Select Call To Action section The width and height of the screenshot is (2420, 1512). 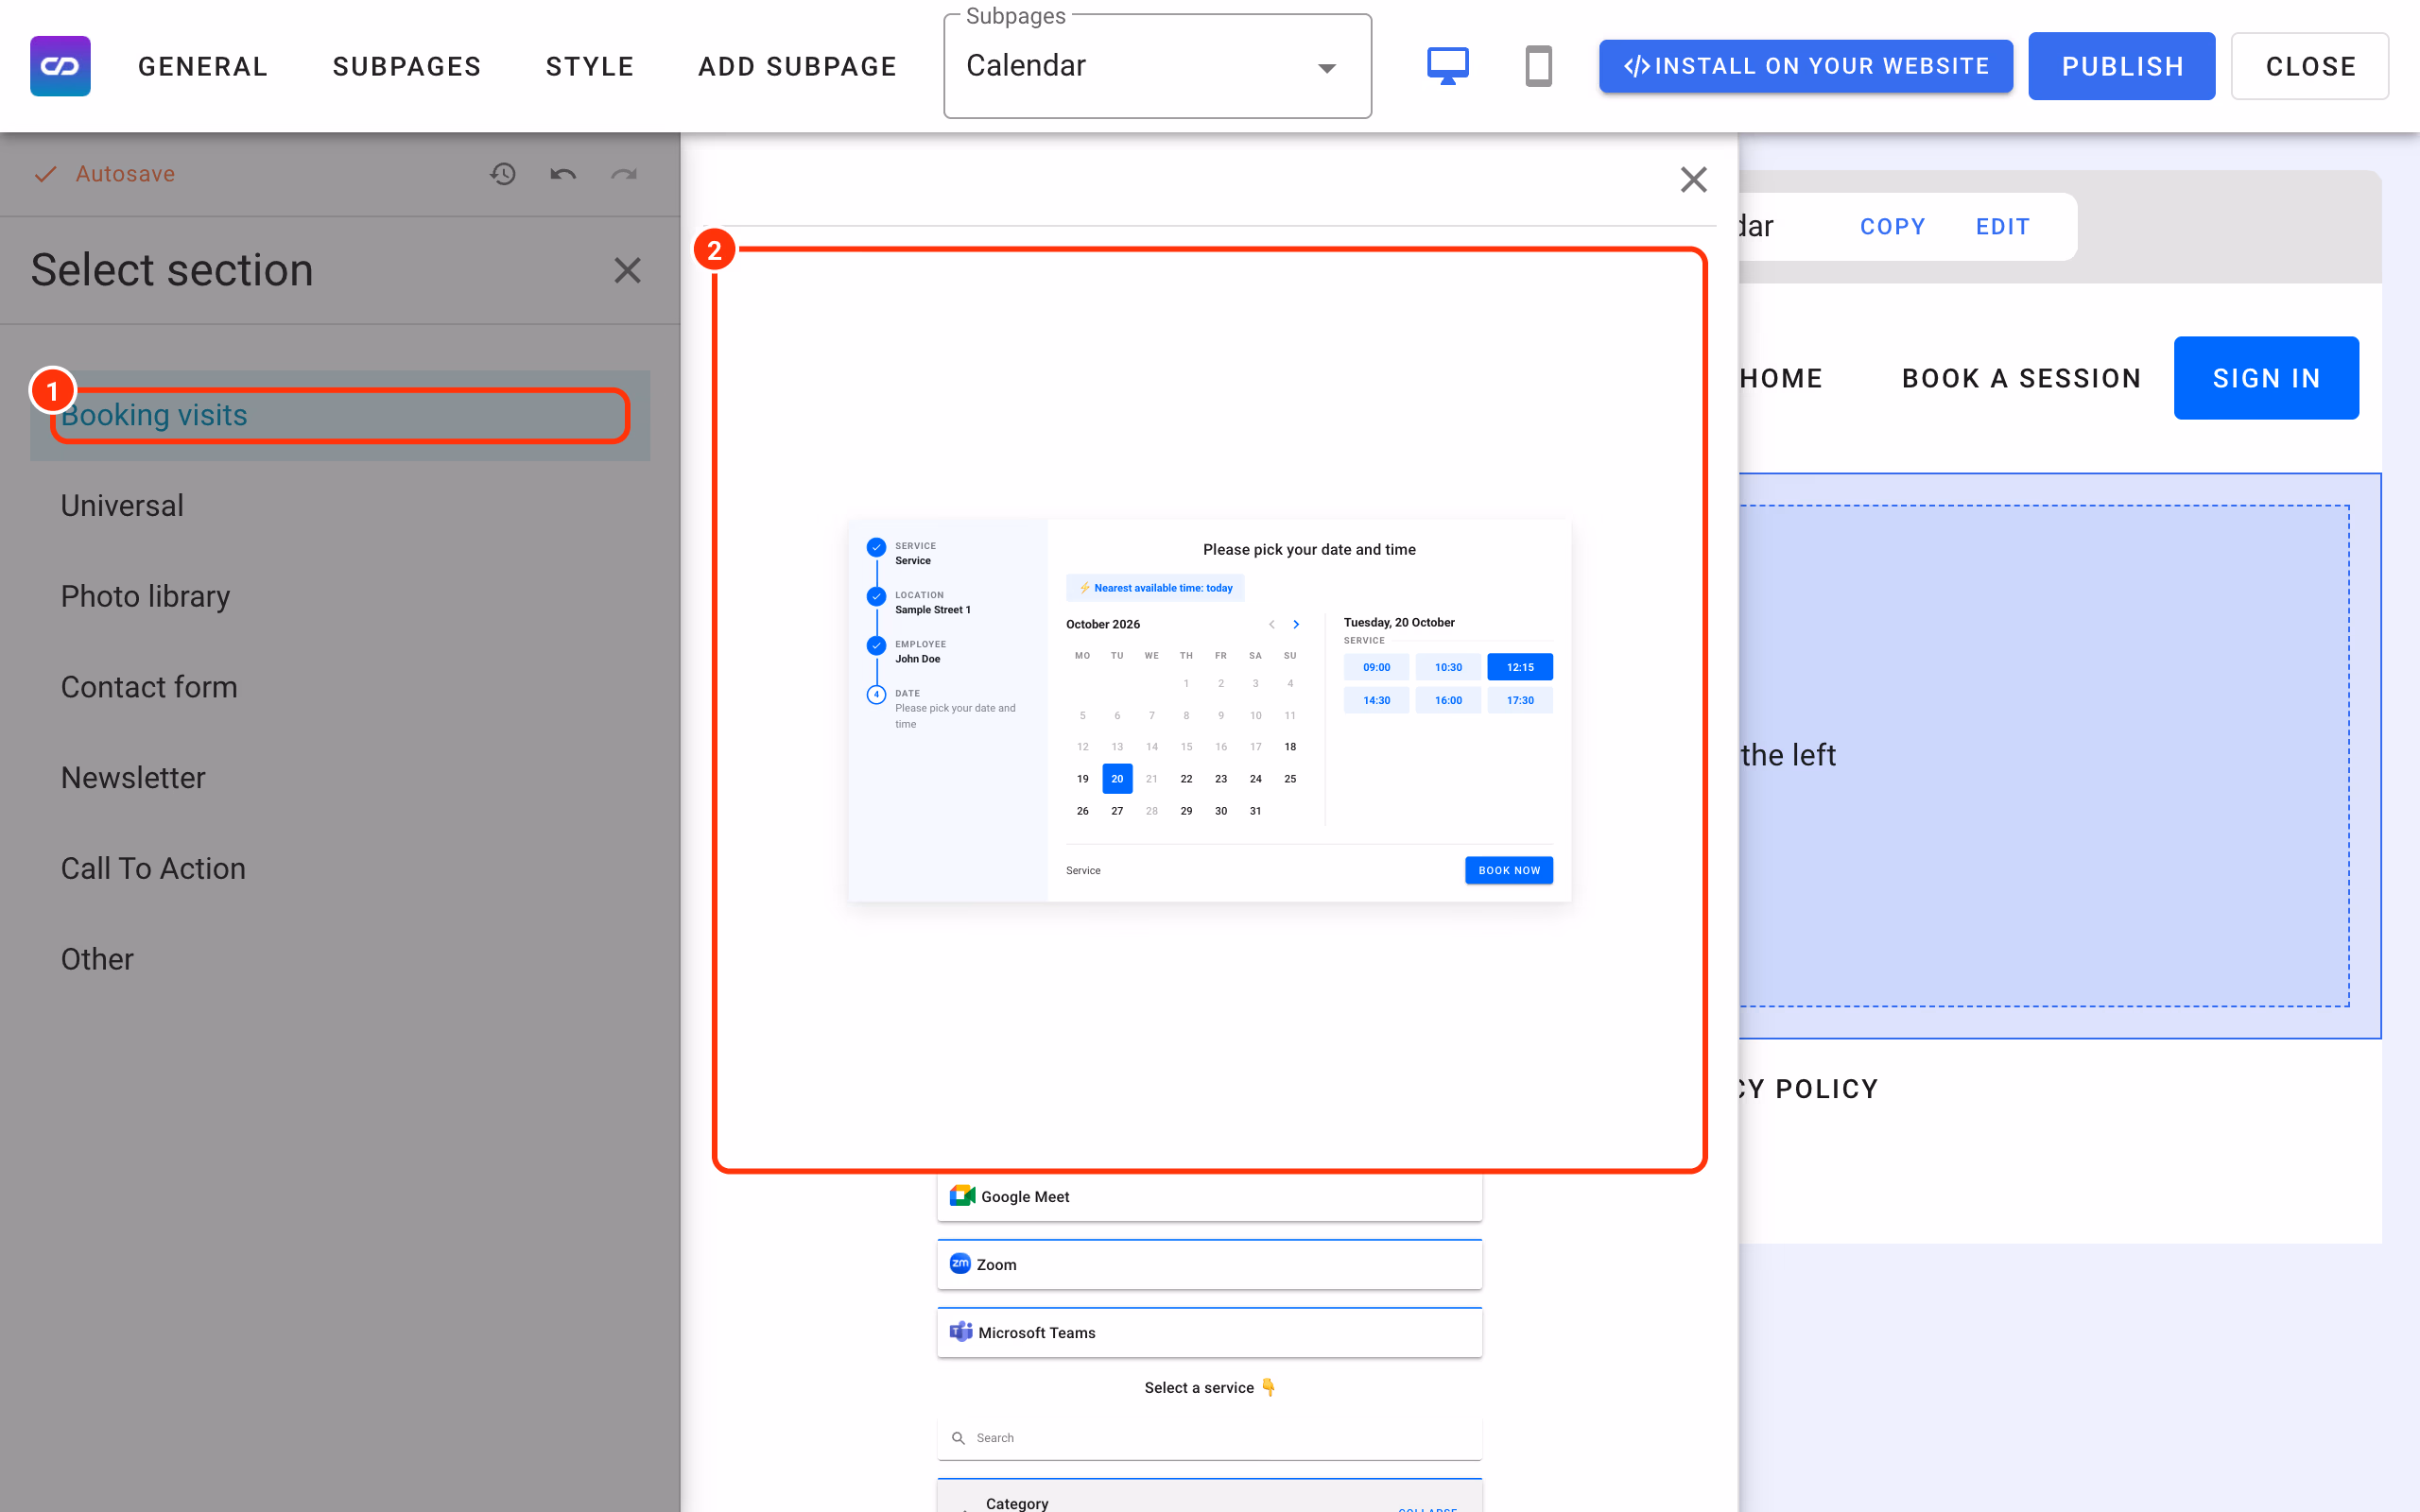pos(340,869)
